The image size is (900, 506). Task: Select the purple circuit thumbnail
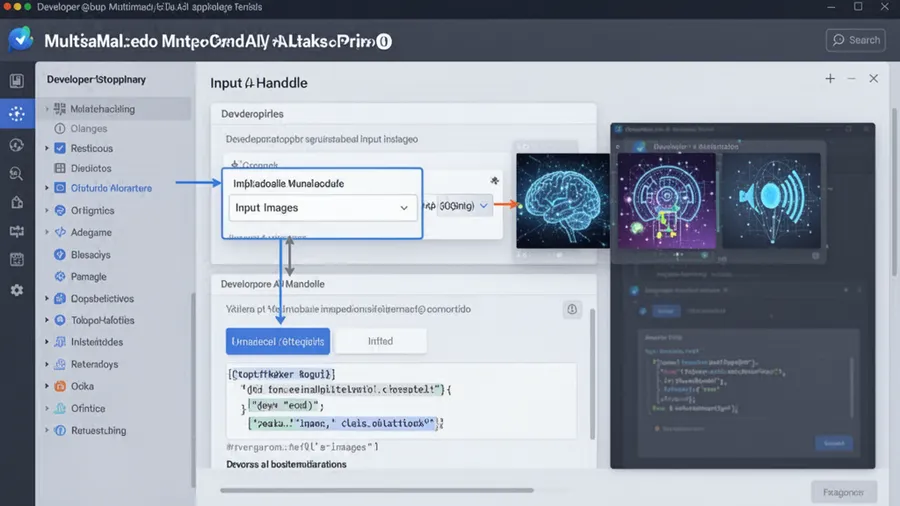point(666,201)
